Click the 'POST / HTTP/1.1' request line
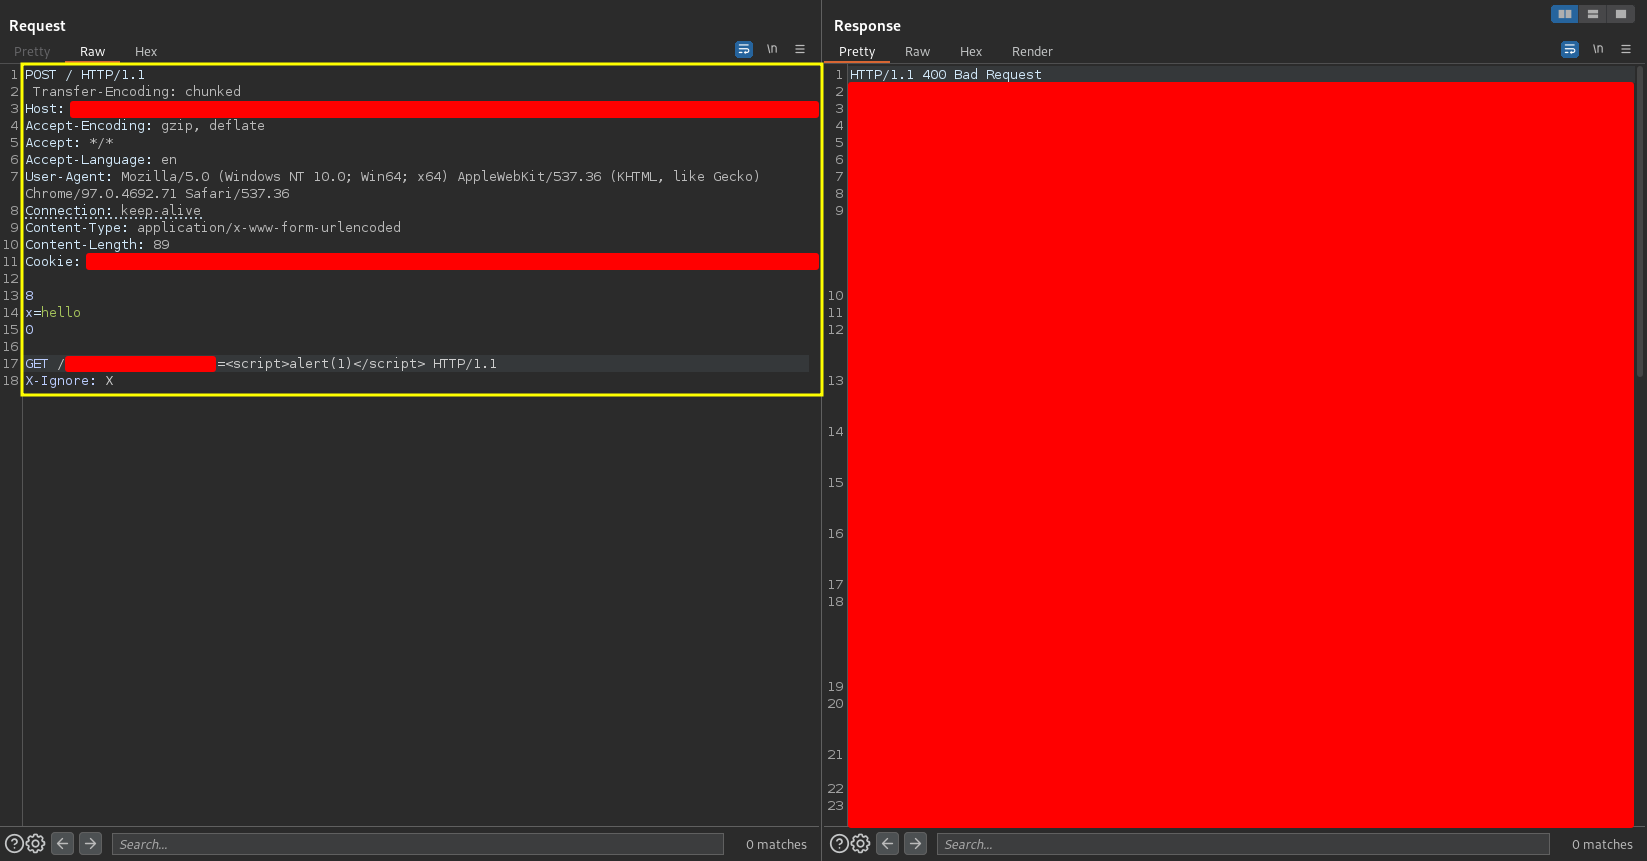The height and width of the screenshot is (861, 1647). 85,75
